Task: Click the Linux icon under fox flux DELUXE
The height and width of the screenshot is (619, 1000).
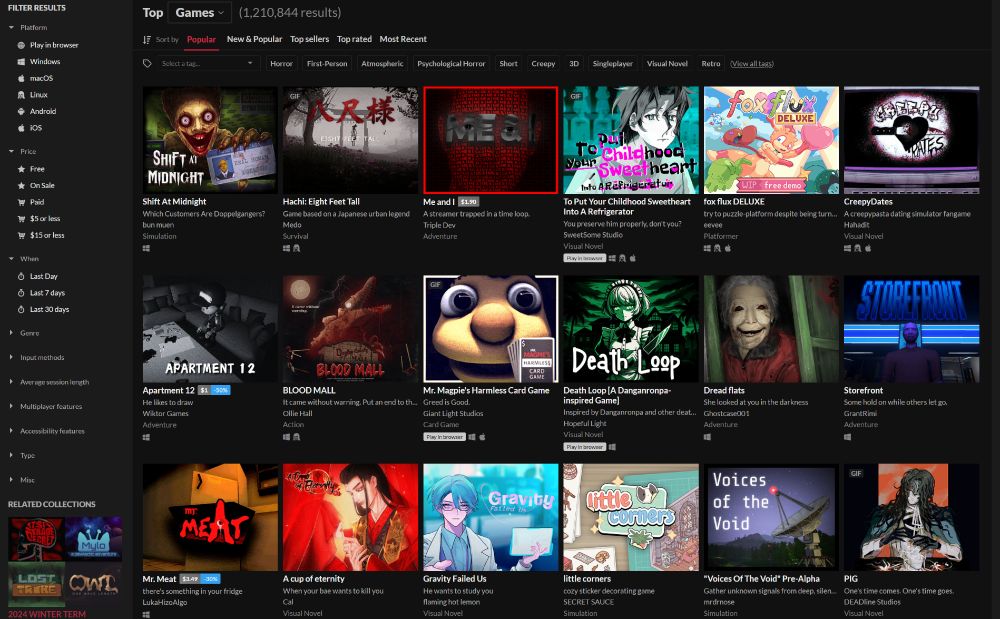Action: pos(717,248)
